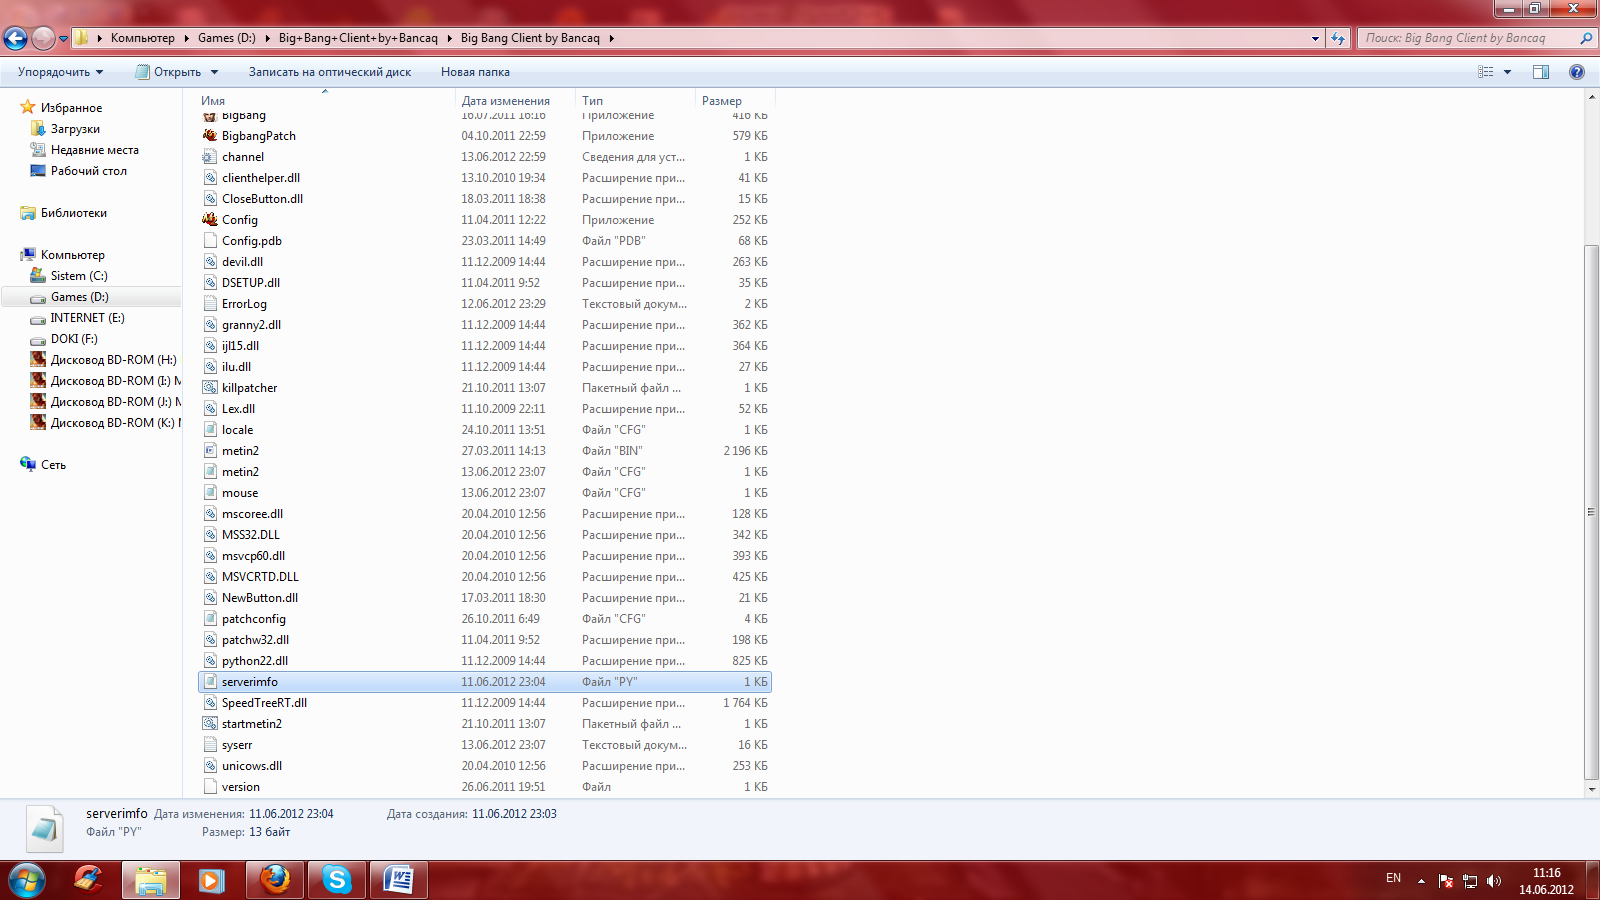The image size is (1600, 900).
Task: Select the BigbangPatch application icon
Action: 210,136
